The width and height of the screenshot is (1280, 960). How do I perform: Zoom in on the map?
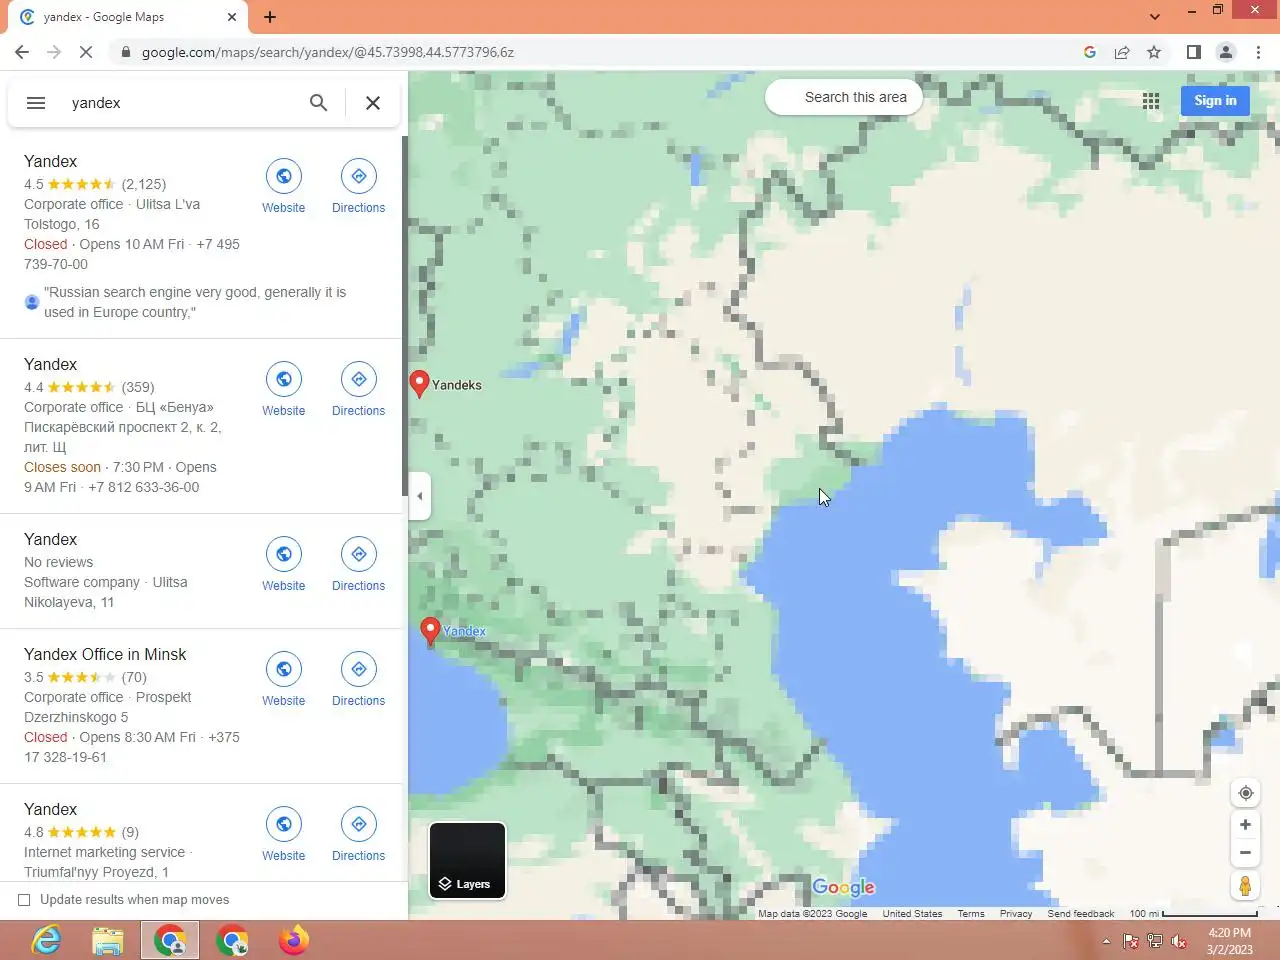1245,825
